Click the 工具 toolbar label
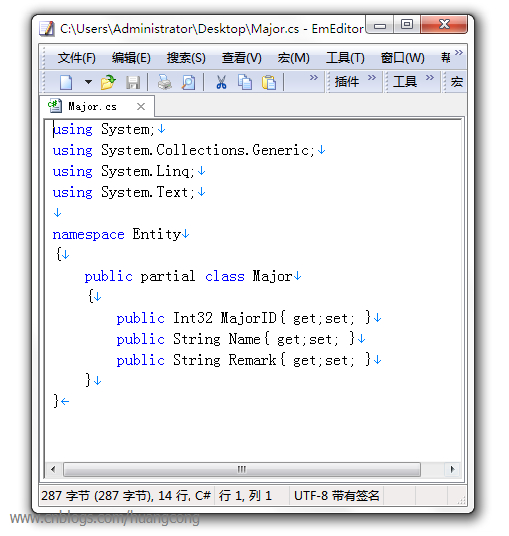The height and width of the screenshot is (536, 509). point(405,82)
